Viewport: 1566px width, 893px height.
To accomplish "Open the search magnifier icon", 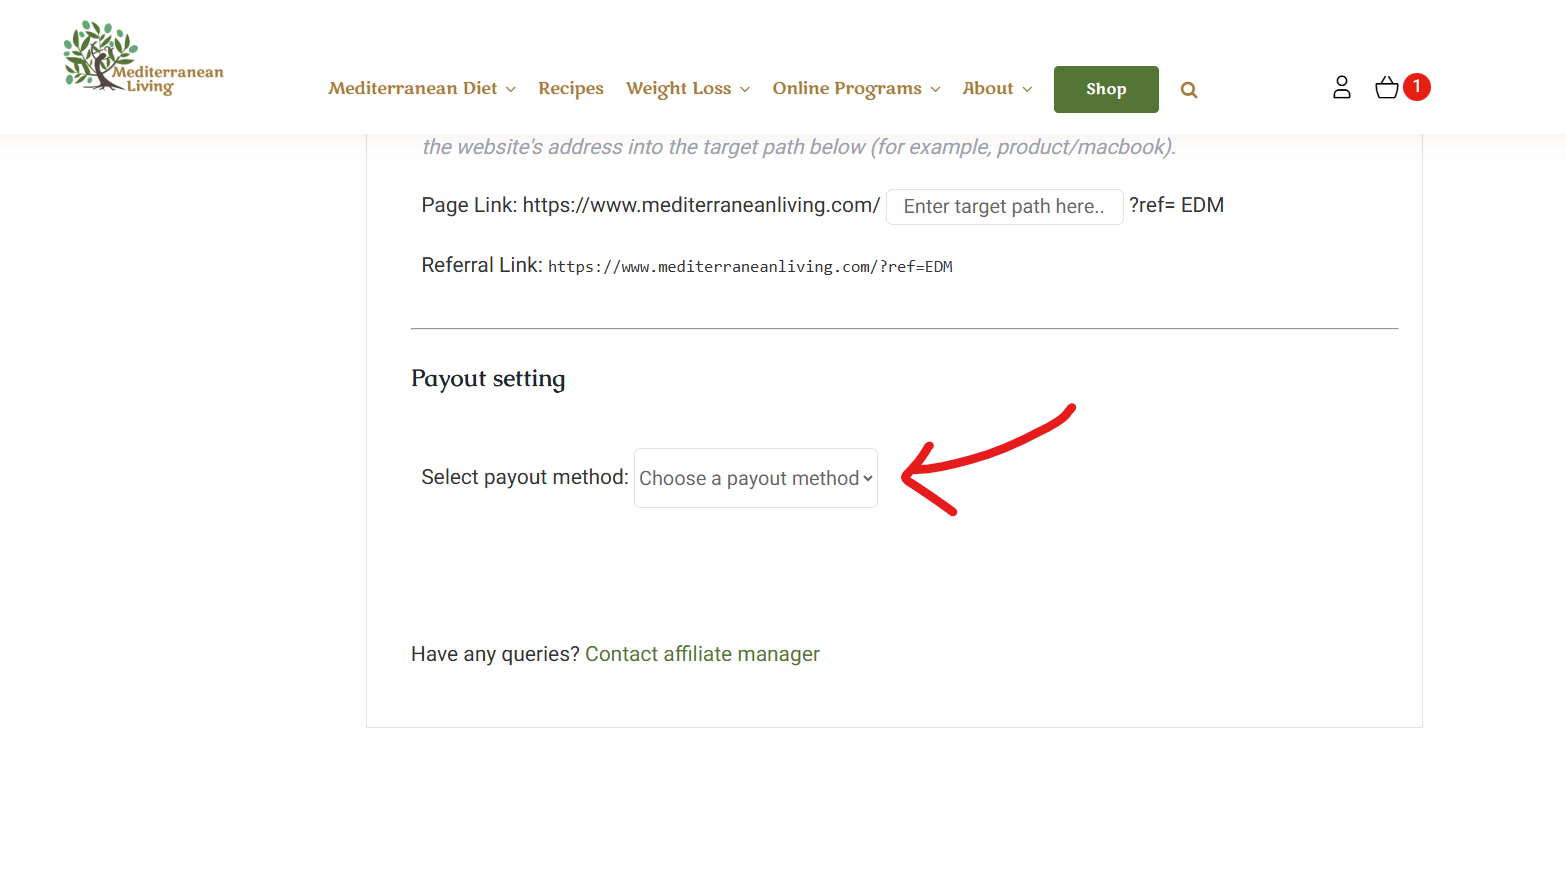I will (1188, 90).
